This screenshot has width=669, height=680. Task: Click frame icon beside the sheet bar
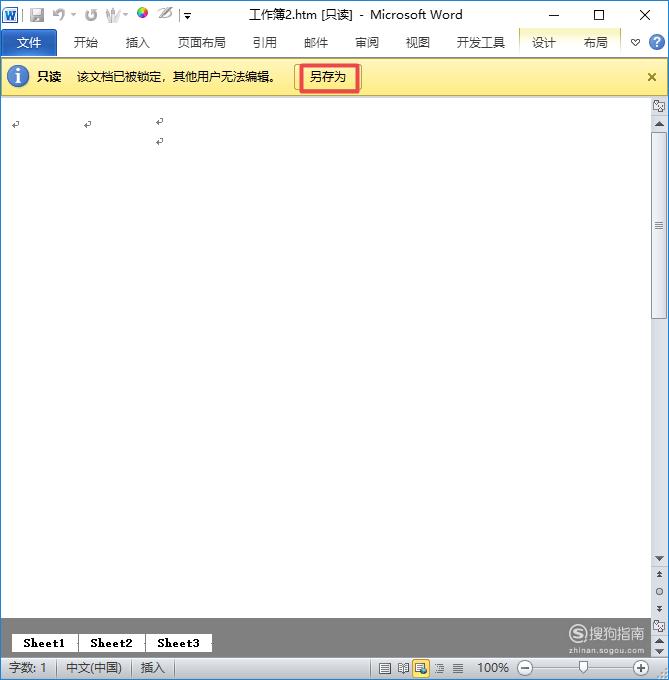tap(659, 626)
